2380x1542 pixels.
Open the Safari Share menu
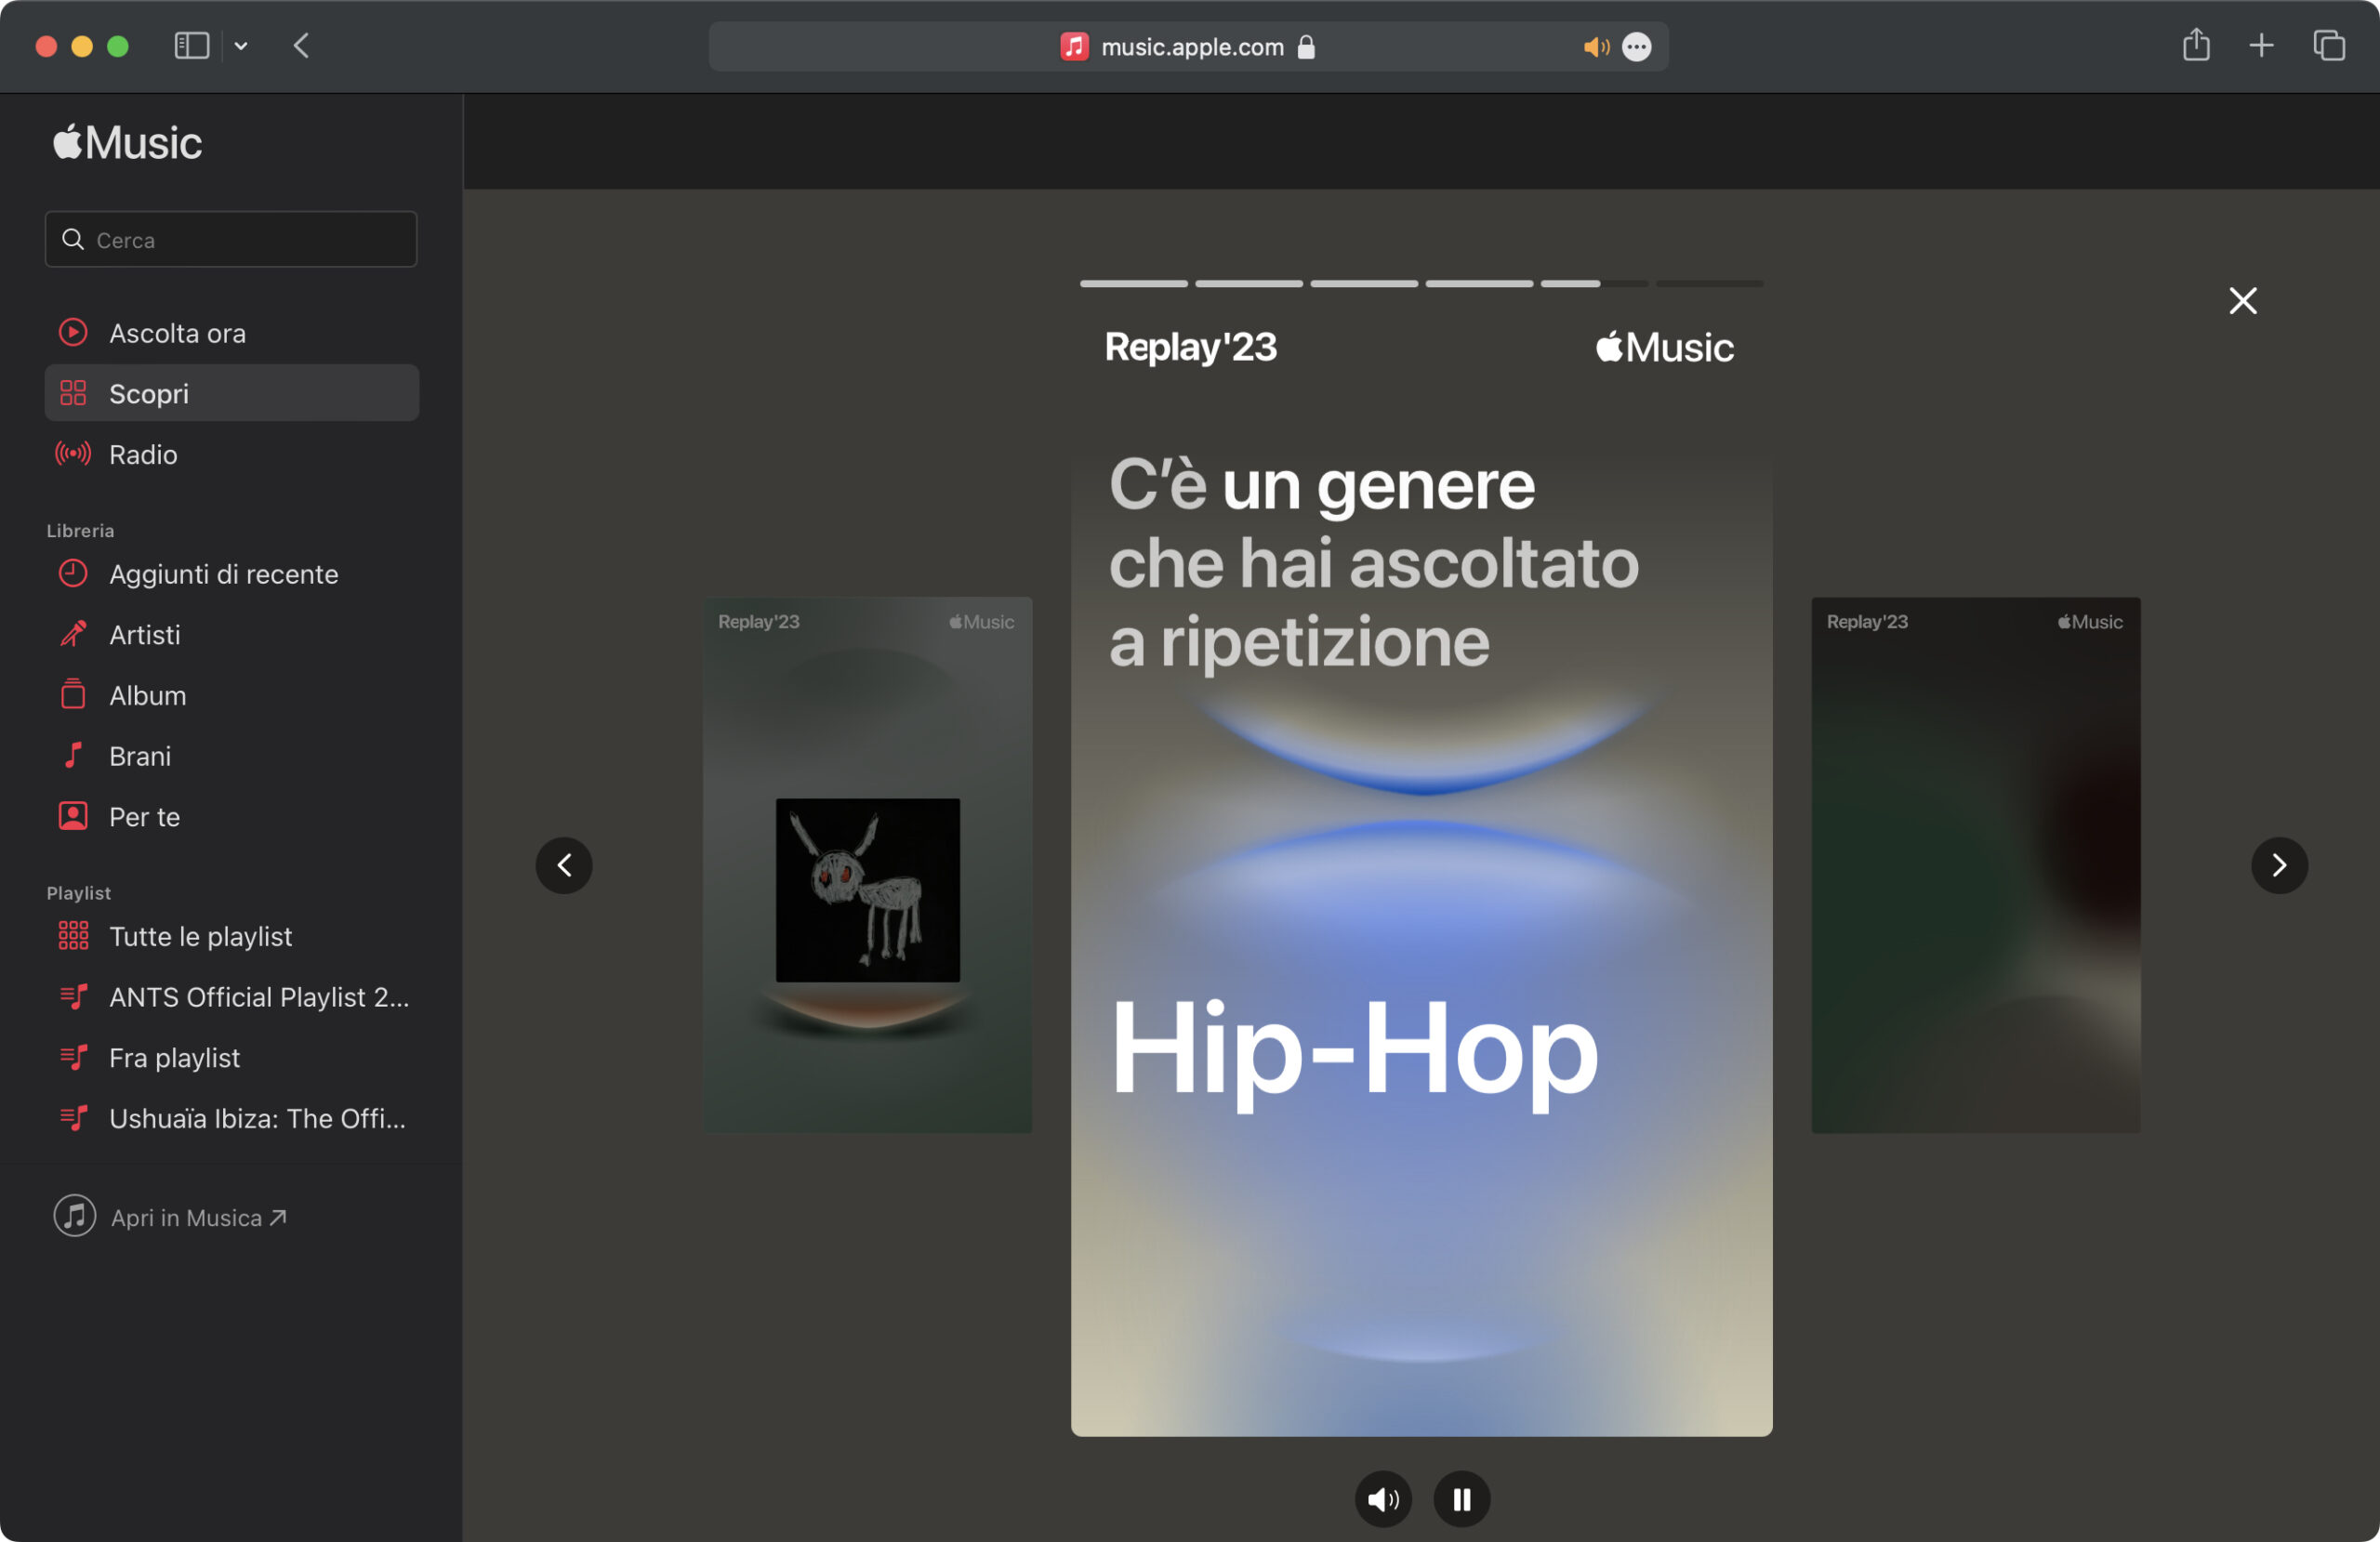tap(2196, 45)
